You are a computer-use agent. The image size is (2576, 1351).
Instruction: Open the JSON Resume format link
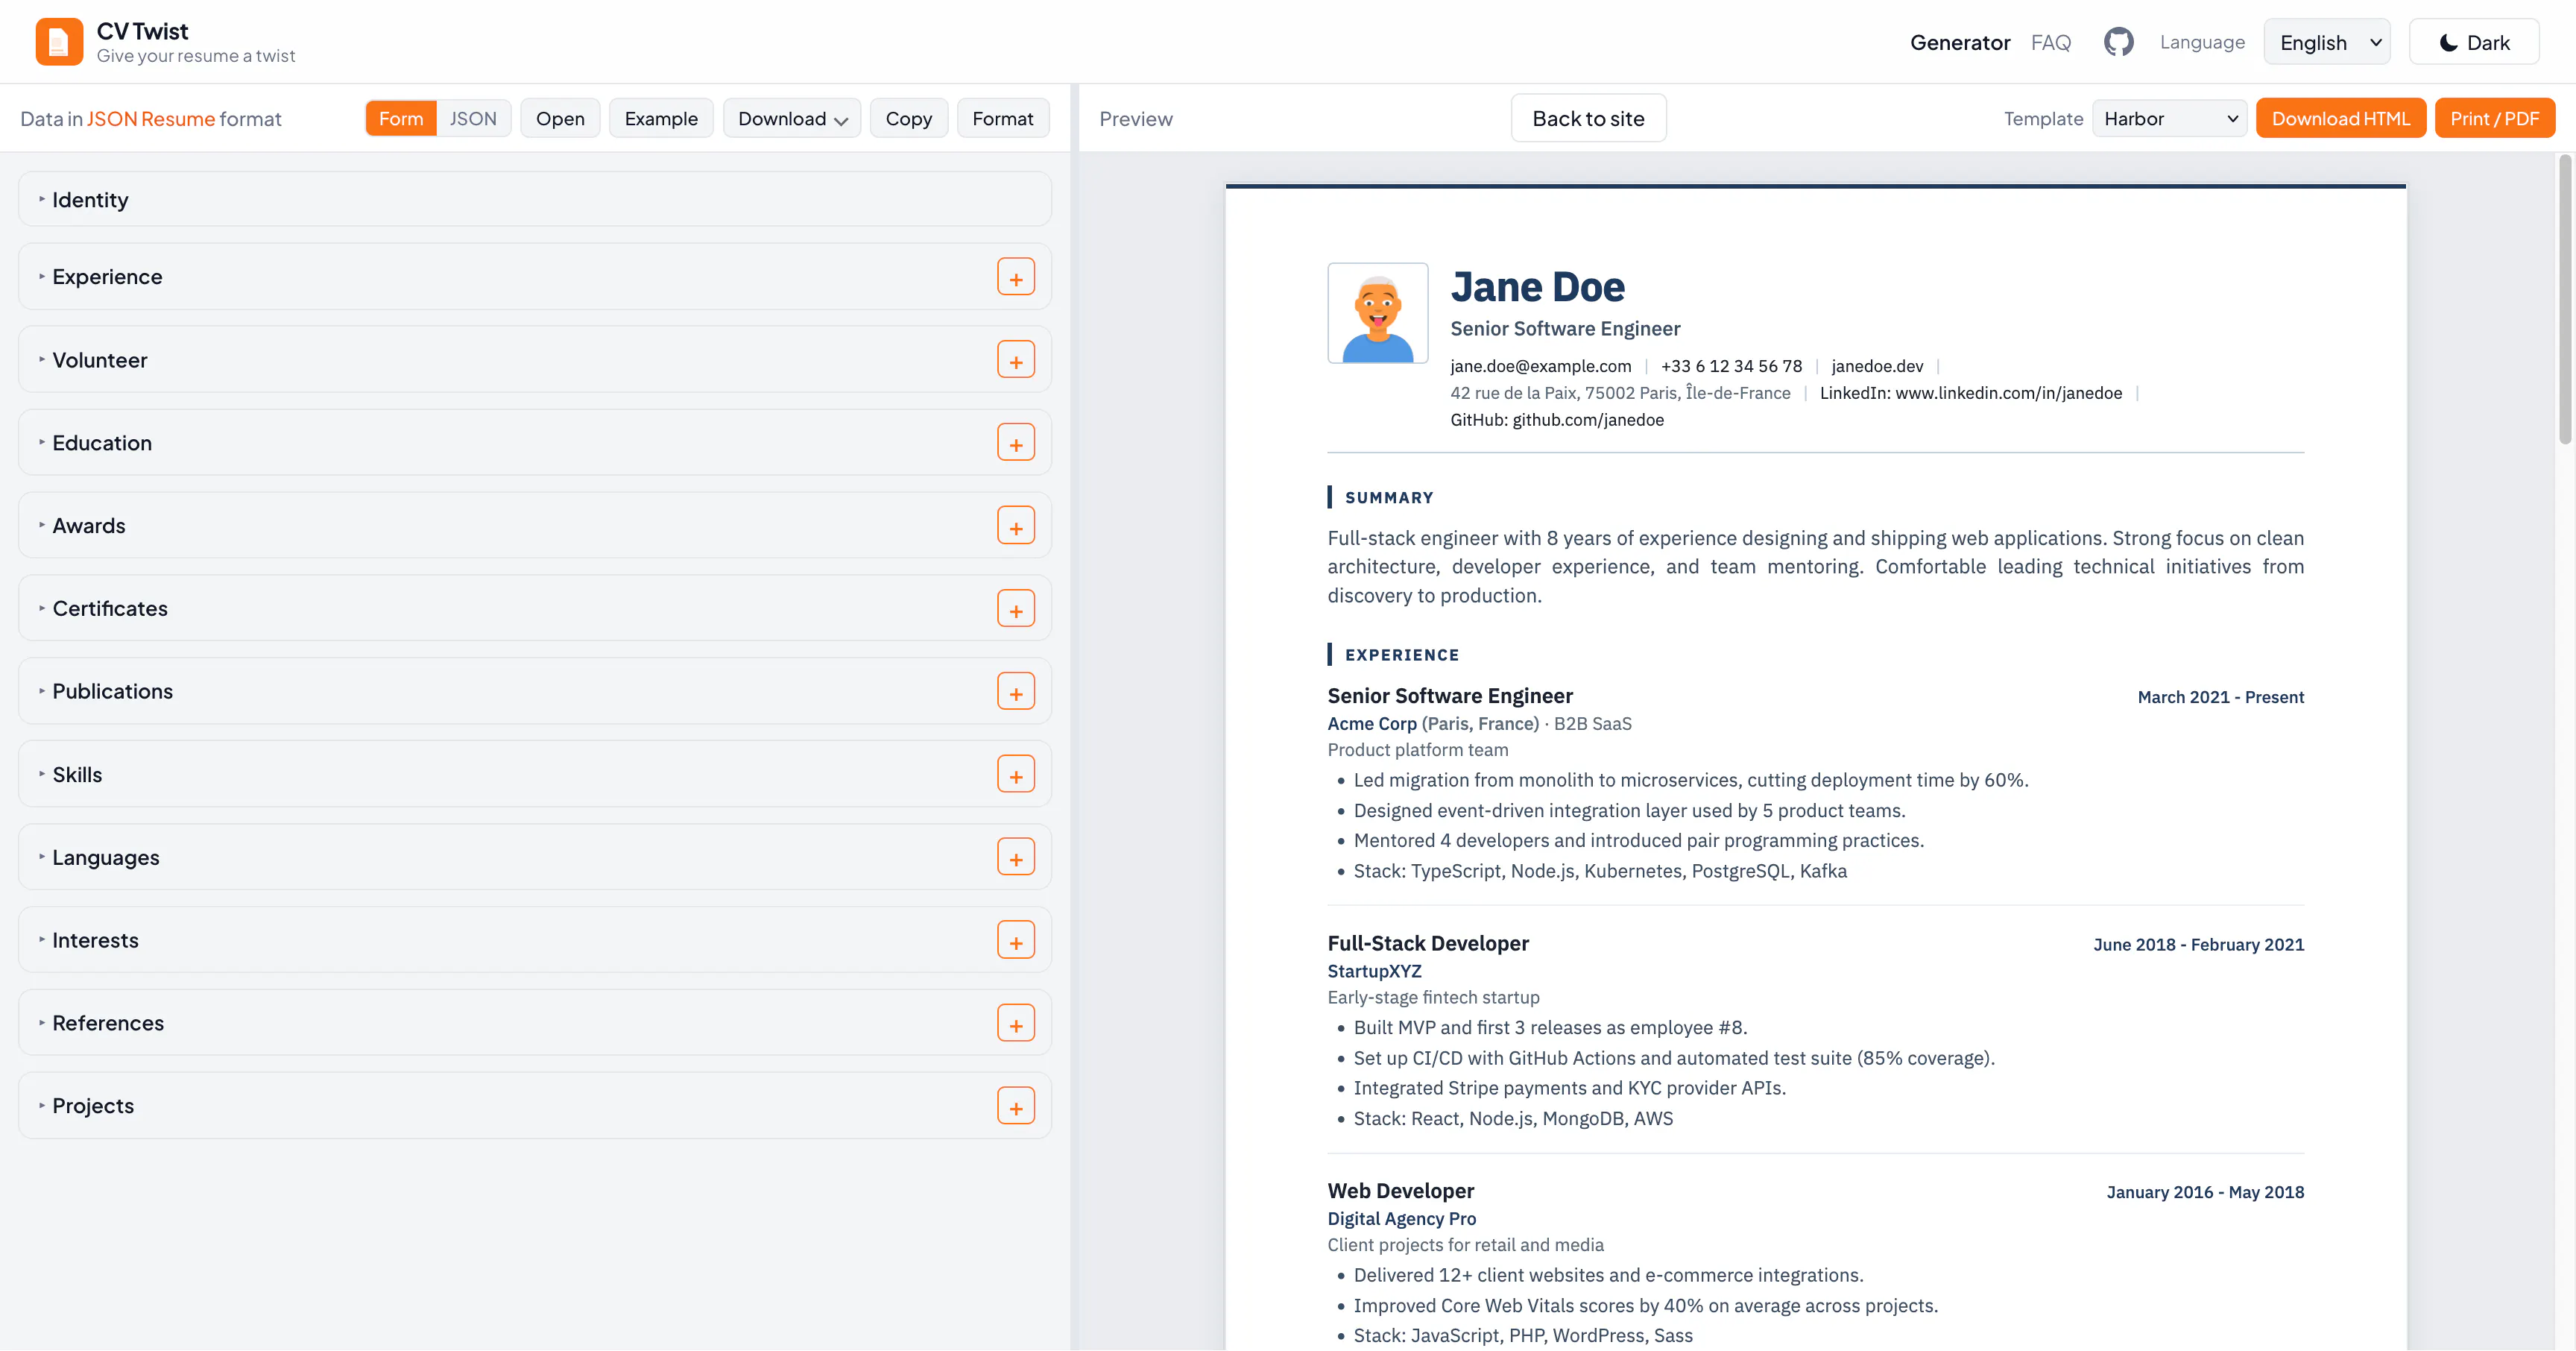(151, 119)
